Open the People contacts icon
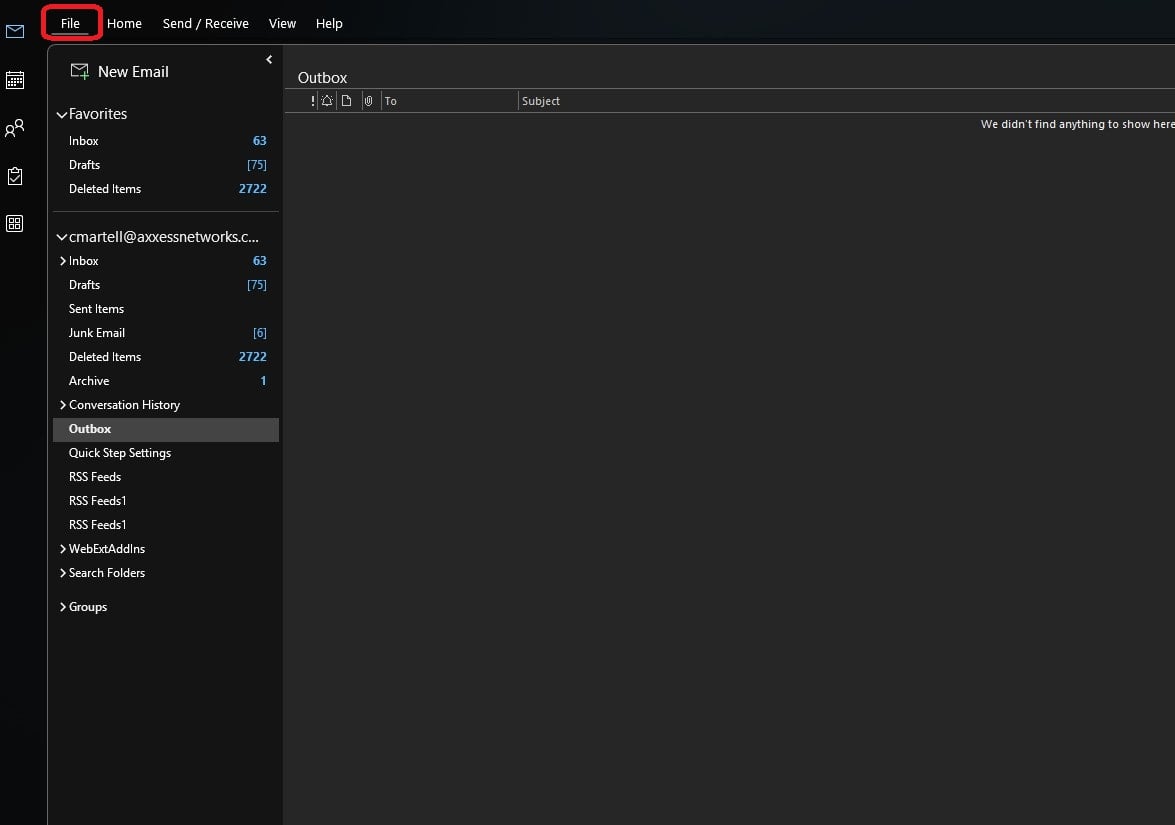1175x825 pixels. click(15, 128)
